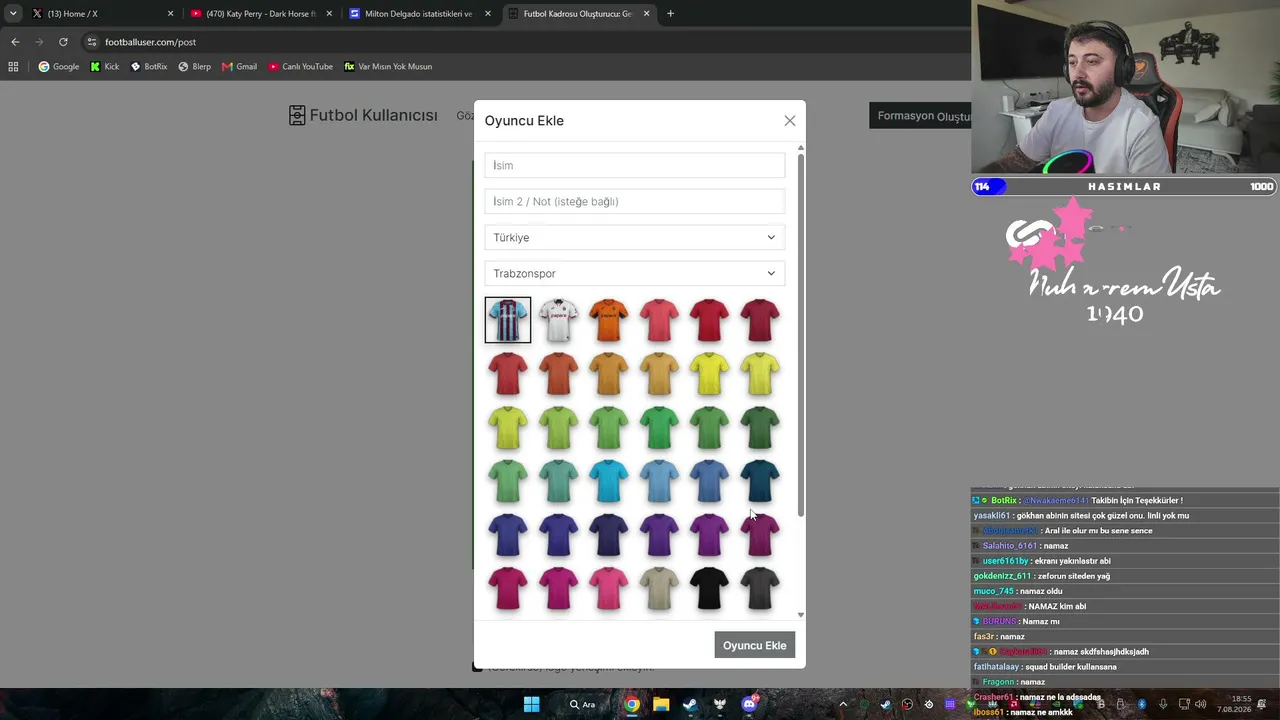Pick the beige jersey
Image resolution: width=1280 pixels, height=720 pixels.
pyautogui.click(x=659, y=588)
